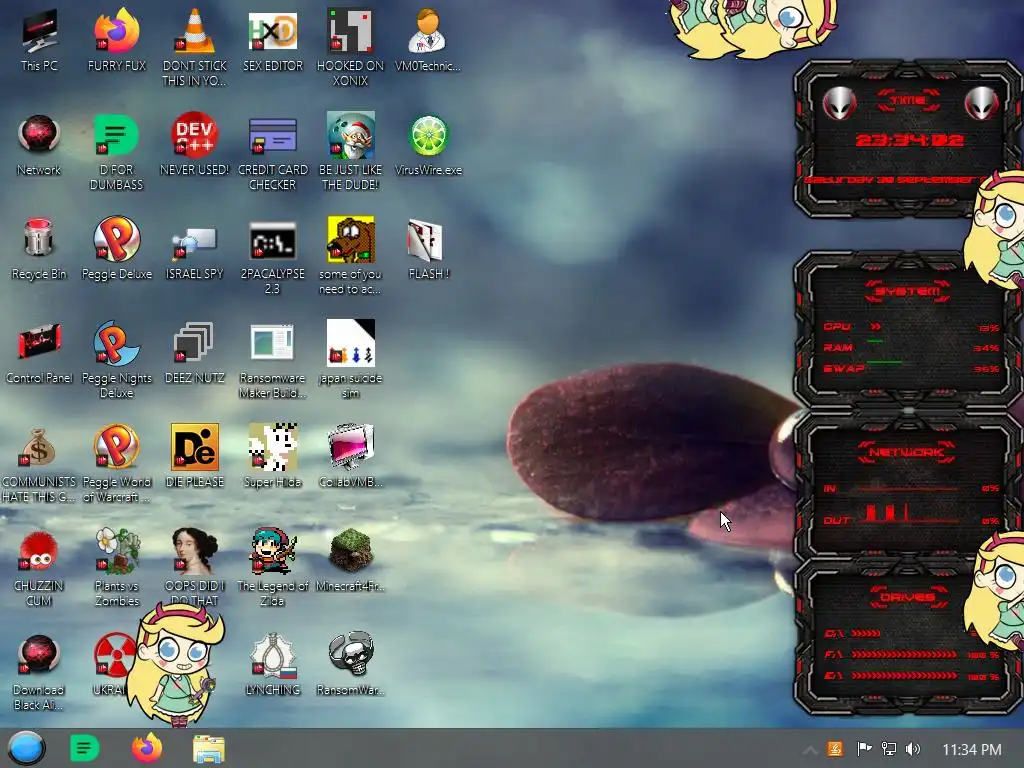Click the blue Start orb button
The height and width of the screenshot is (768, 1024).
26,748
